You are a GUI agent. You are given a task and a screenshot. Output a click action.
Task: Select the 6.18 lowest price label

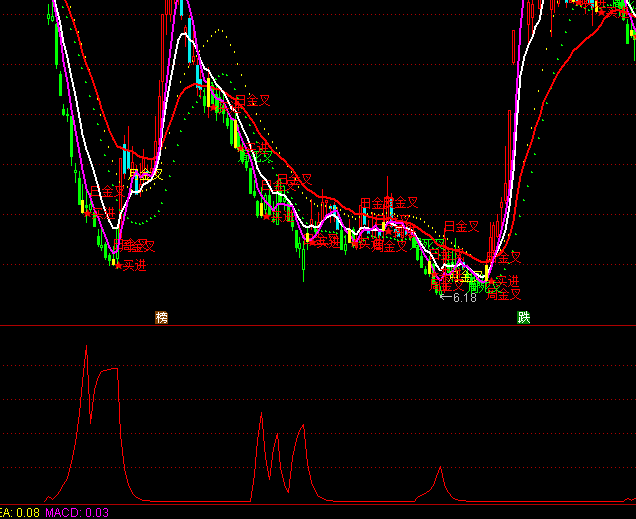tap(464, 297)
